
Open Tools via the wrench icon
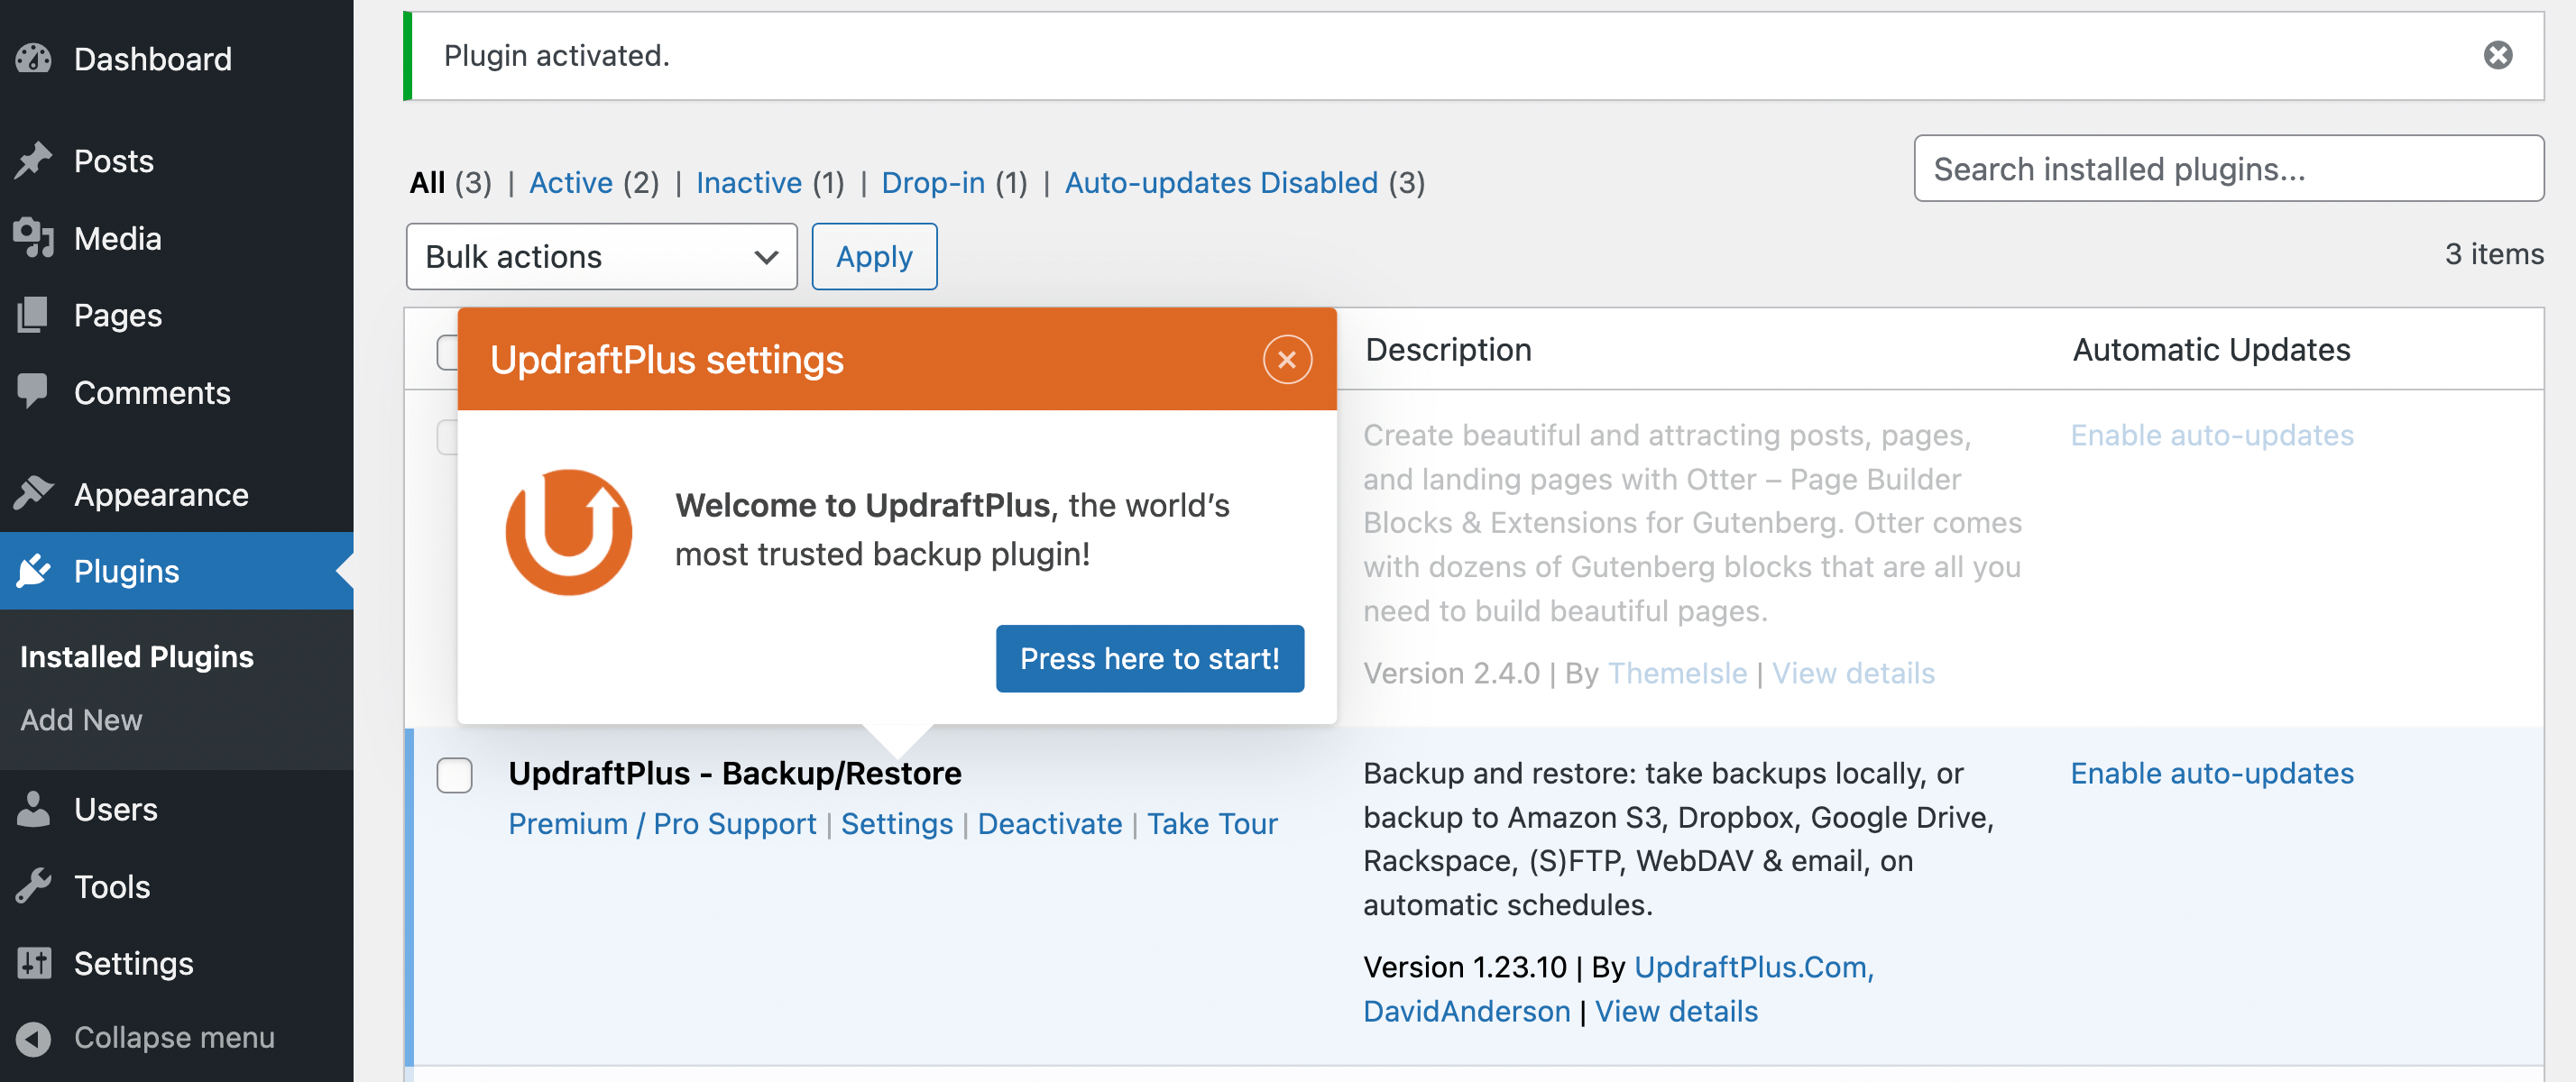tap(33, 886)
